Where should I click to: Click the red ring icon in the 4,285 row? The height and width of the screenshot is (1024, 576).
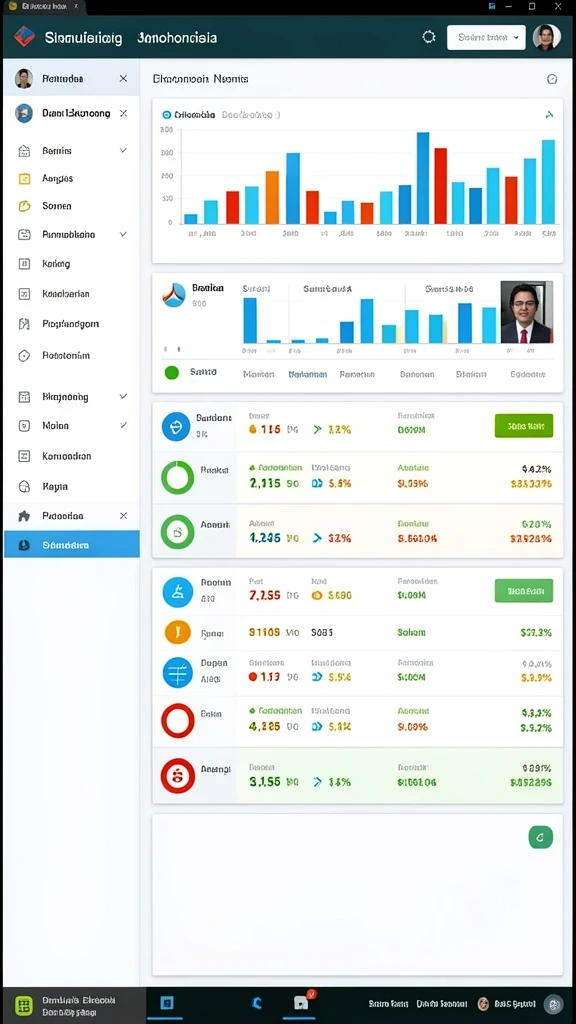click(x=177, y=720)
